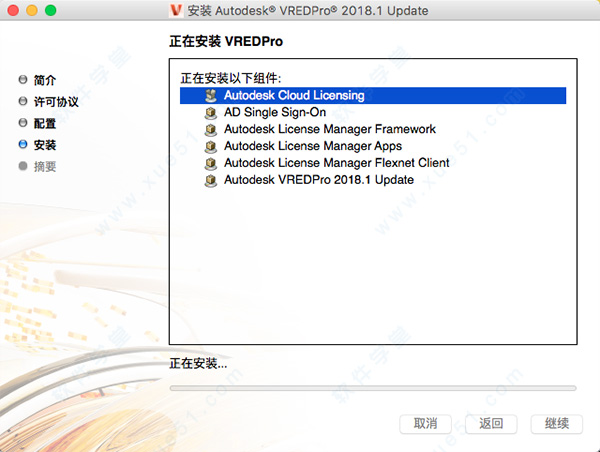The height and width of the screenshot is (452, 600).
Task: Select the Autodesk Cloud Licensing row
Action: point(373,96)
